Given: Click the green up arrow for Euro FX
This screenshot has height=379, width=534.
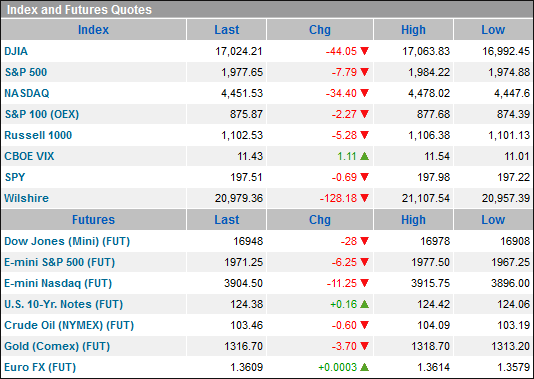Looking at the screenshot, I should pos(364,367).
